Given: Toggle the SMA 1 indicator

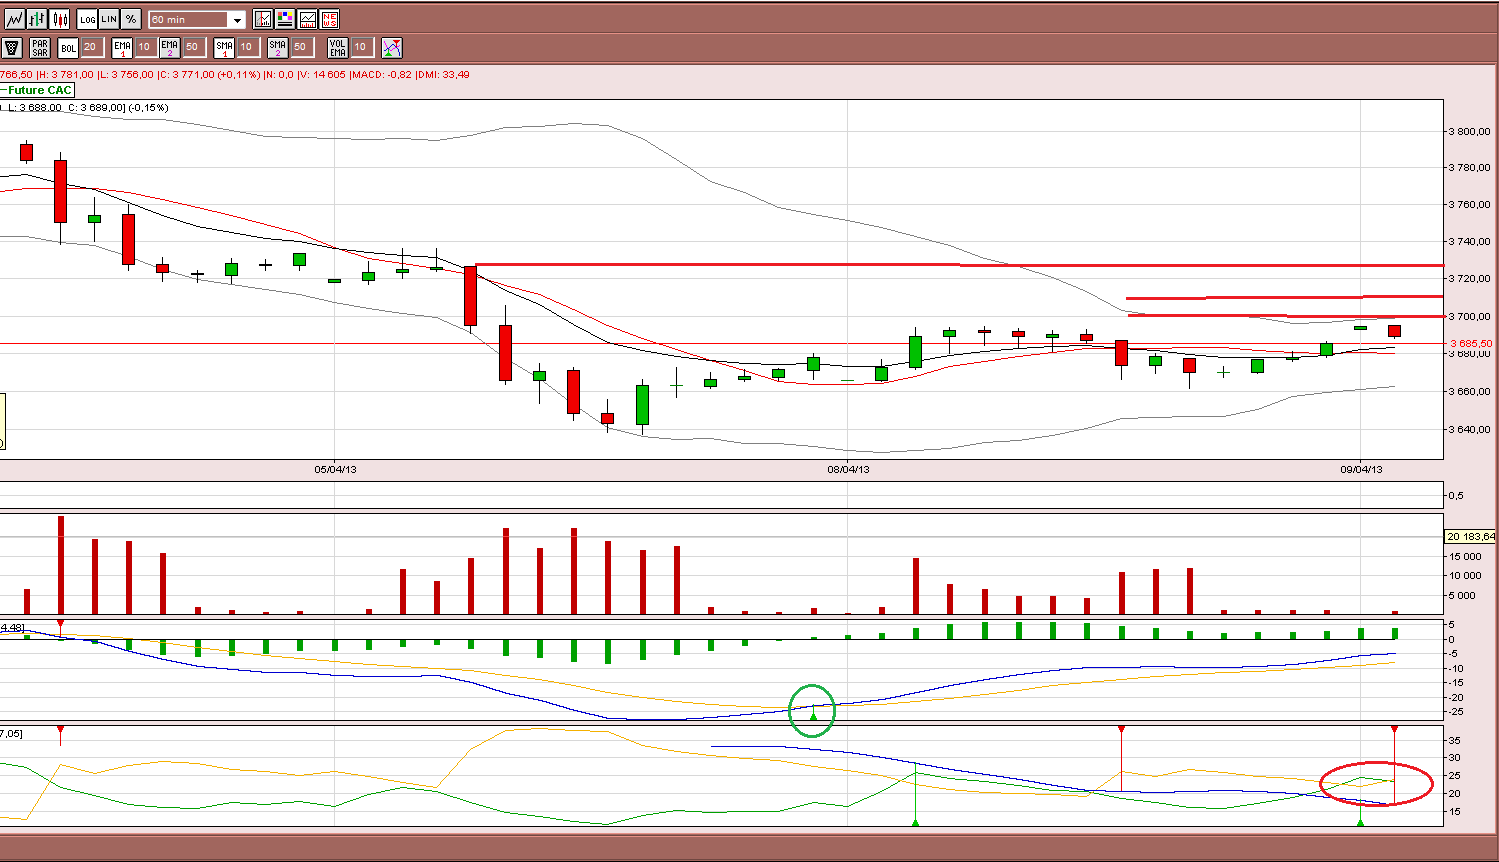Looking at the screenshot, I should [x=224, y=47].
